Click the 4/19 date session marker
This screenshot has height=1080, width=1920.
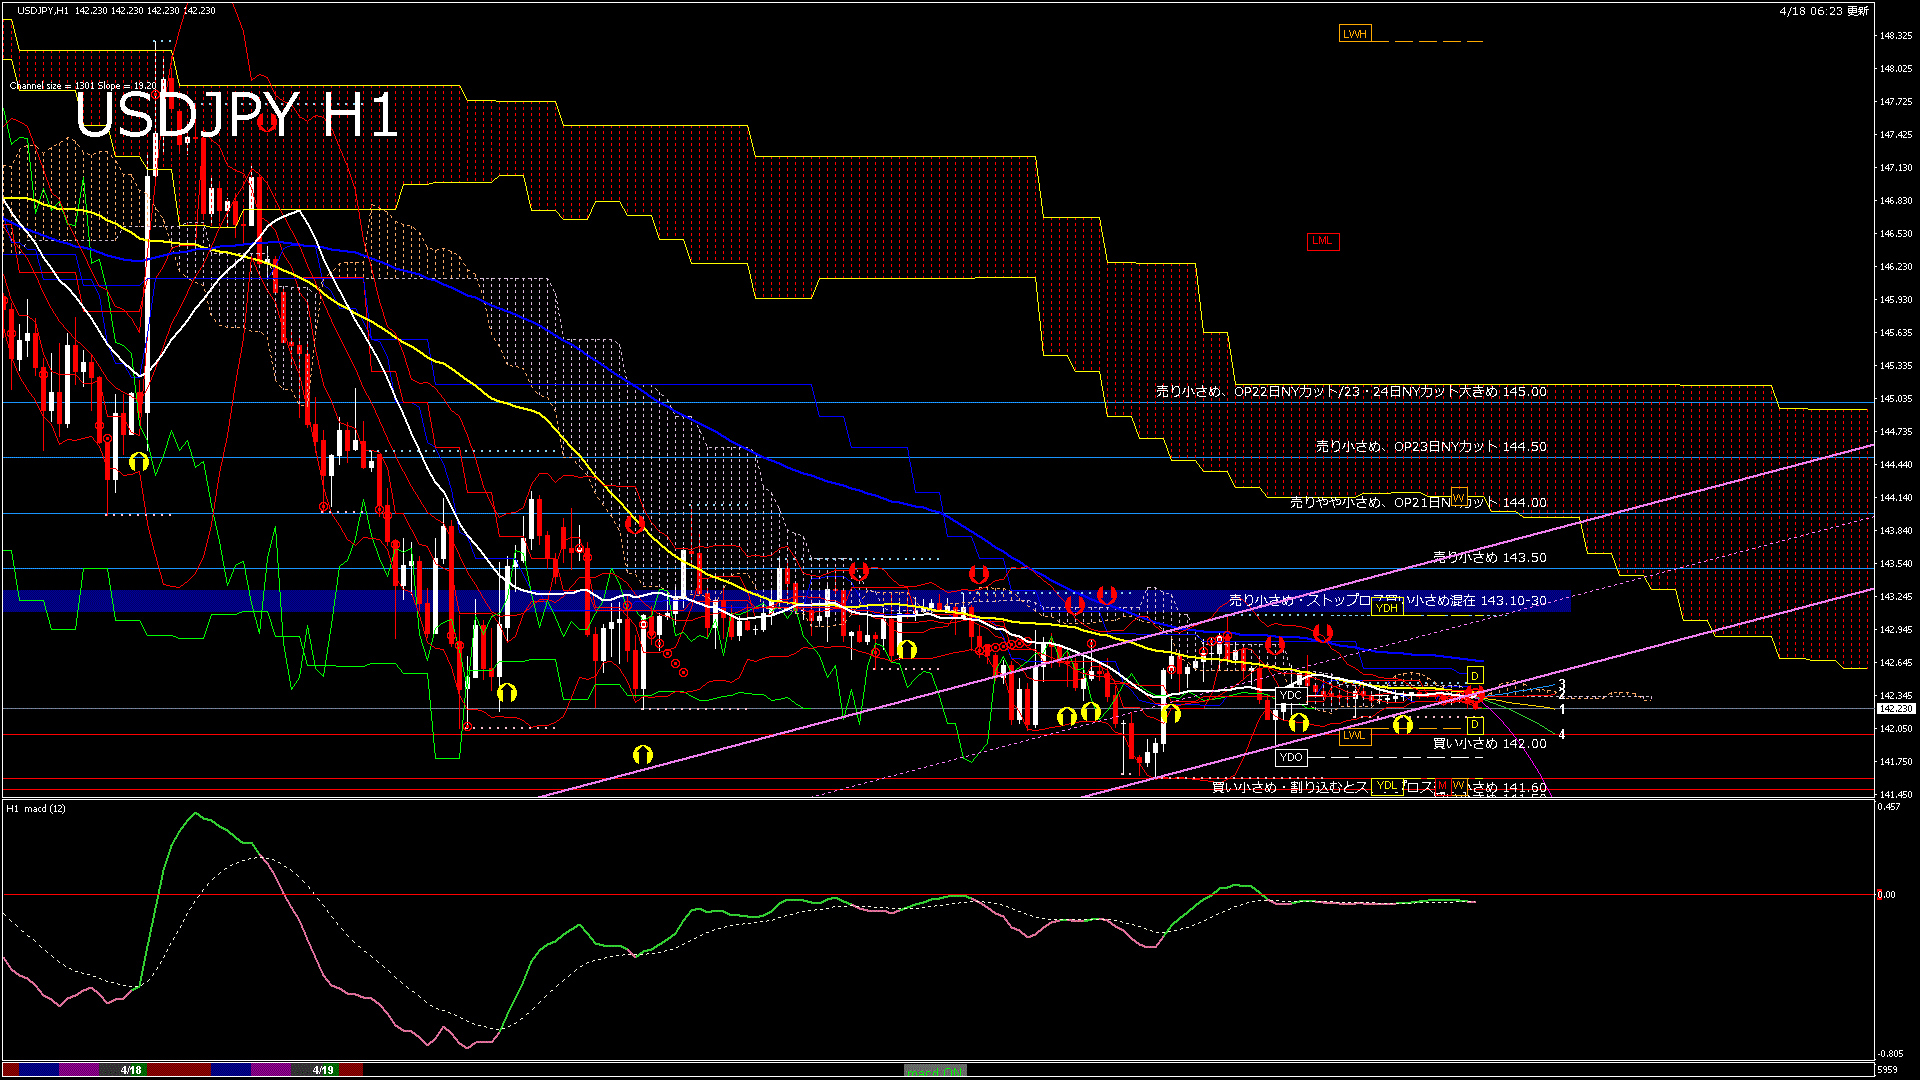click(322, 1070)
